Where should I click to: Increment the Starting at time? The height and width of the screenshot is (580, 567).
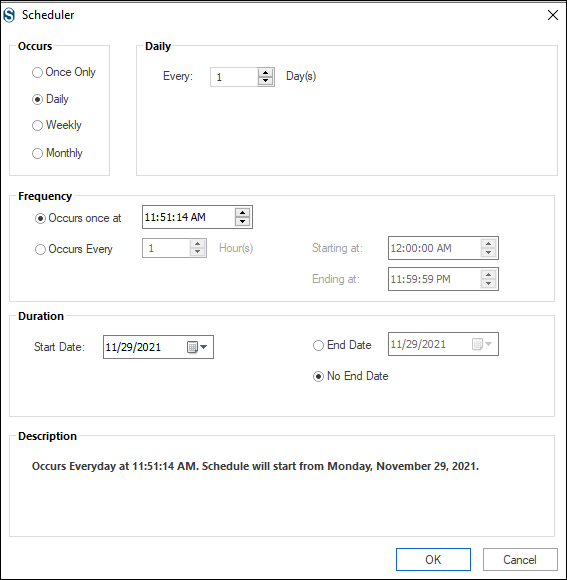[488, 244]
